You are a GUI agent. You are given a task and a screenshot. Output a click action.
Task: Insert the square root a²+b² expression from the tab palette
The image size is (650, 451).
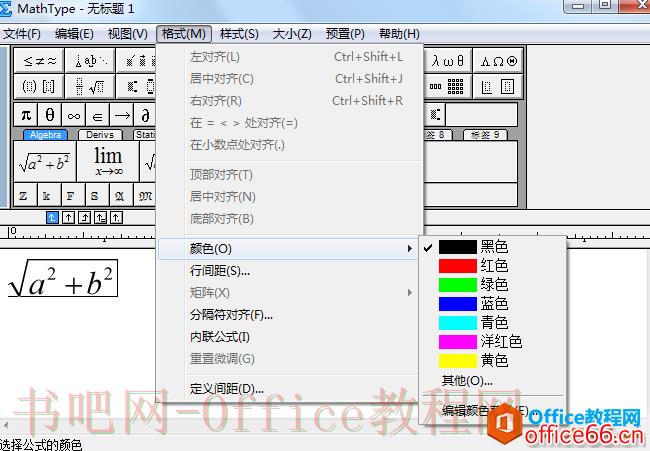[45, 161]
